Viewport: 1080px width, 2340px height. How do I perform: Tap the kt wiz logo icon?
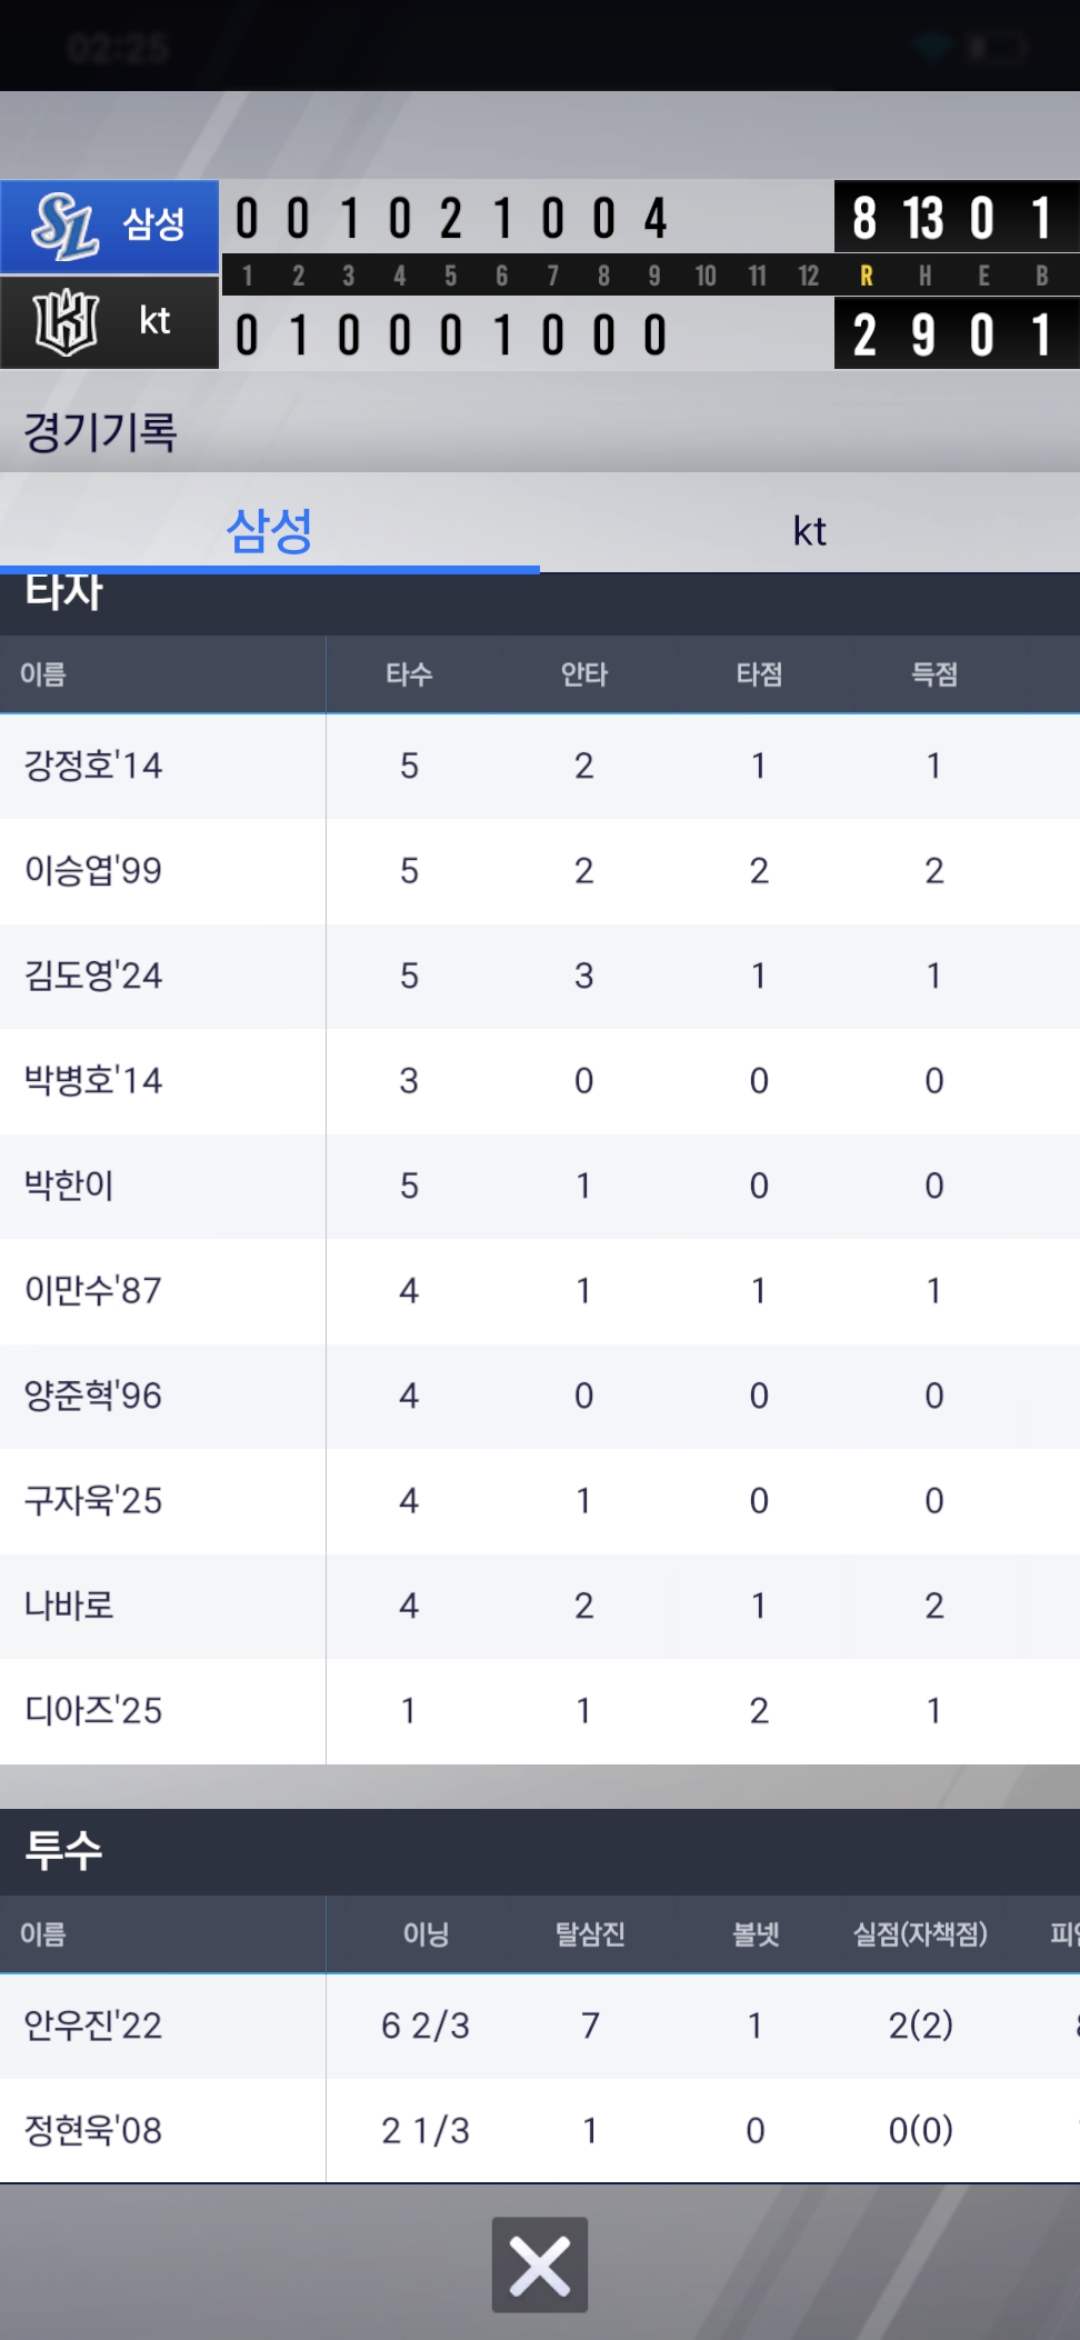tap(65, 322)
